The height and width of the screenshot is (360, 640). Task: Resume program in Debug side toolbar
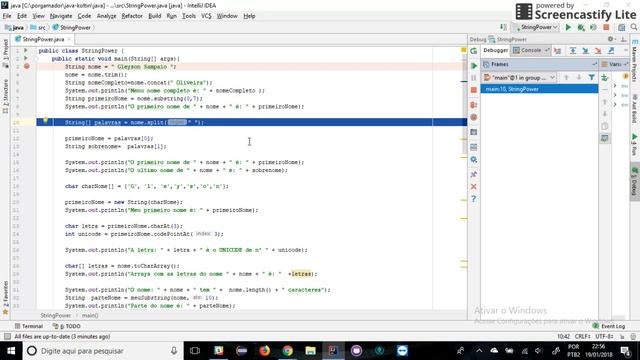473,66
